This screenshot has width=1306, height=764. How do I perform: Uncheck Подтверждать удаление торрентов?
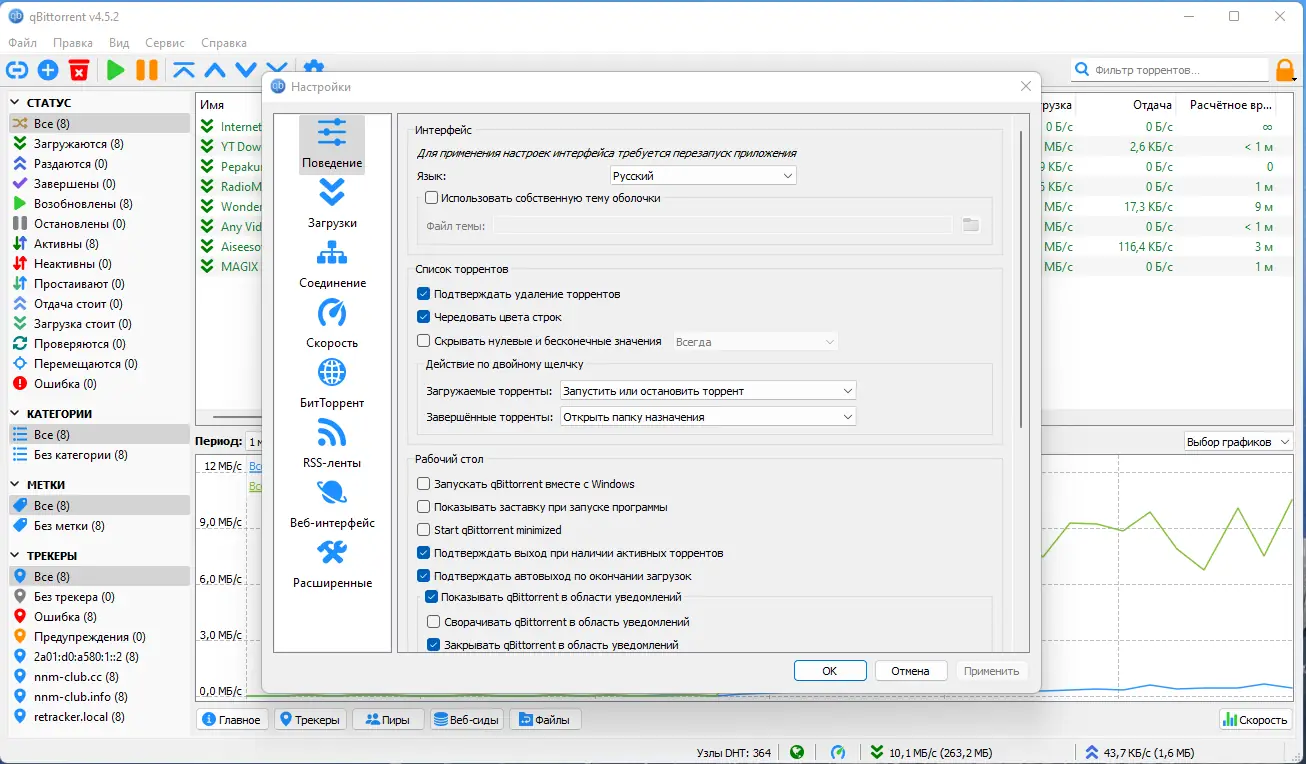point(424,294)
